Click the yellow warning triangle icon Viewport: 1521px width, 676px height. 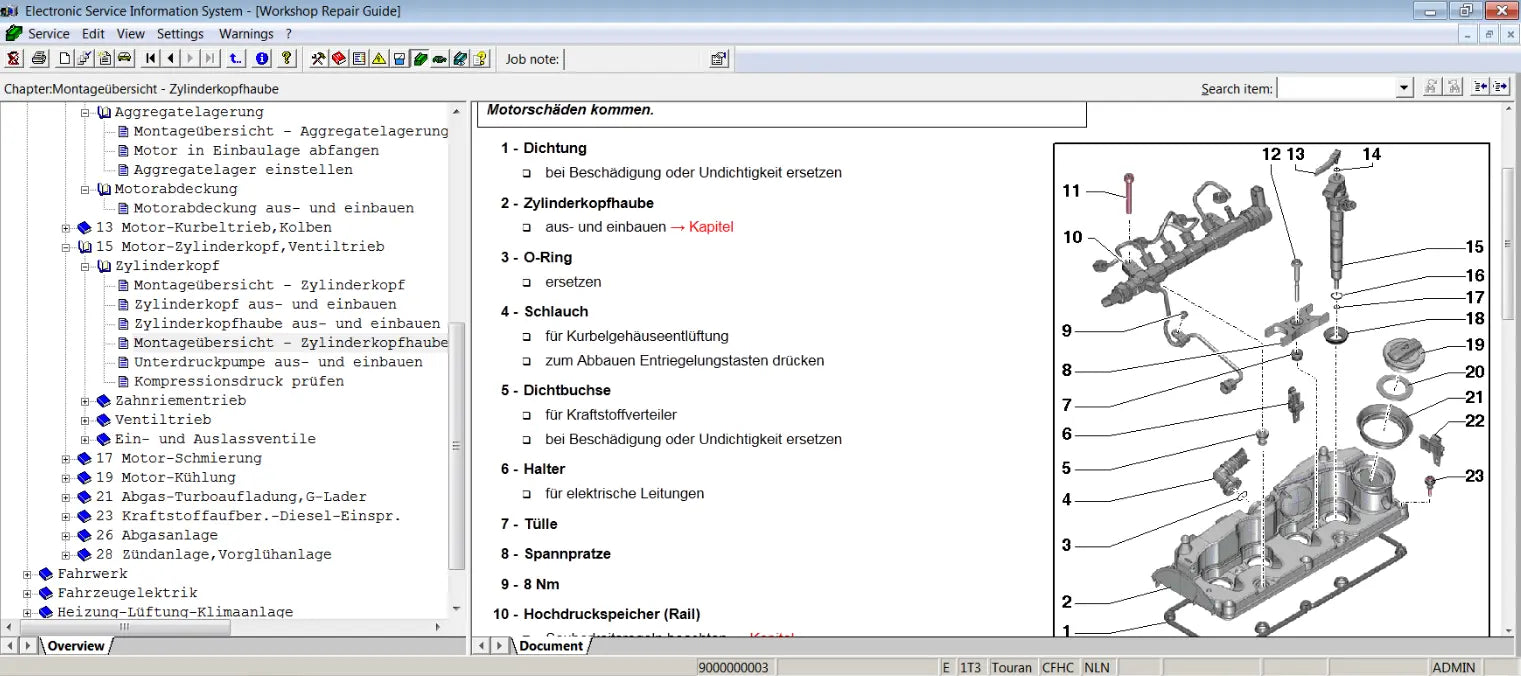pos(379,59)
